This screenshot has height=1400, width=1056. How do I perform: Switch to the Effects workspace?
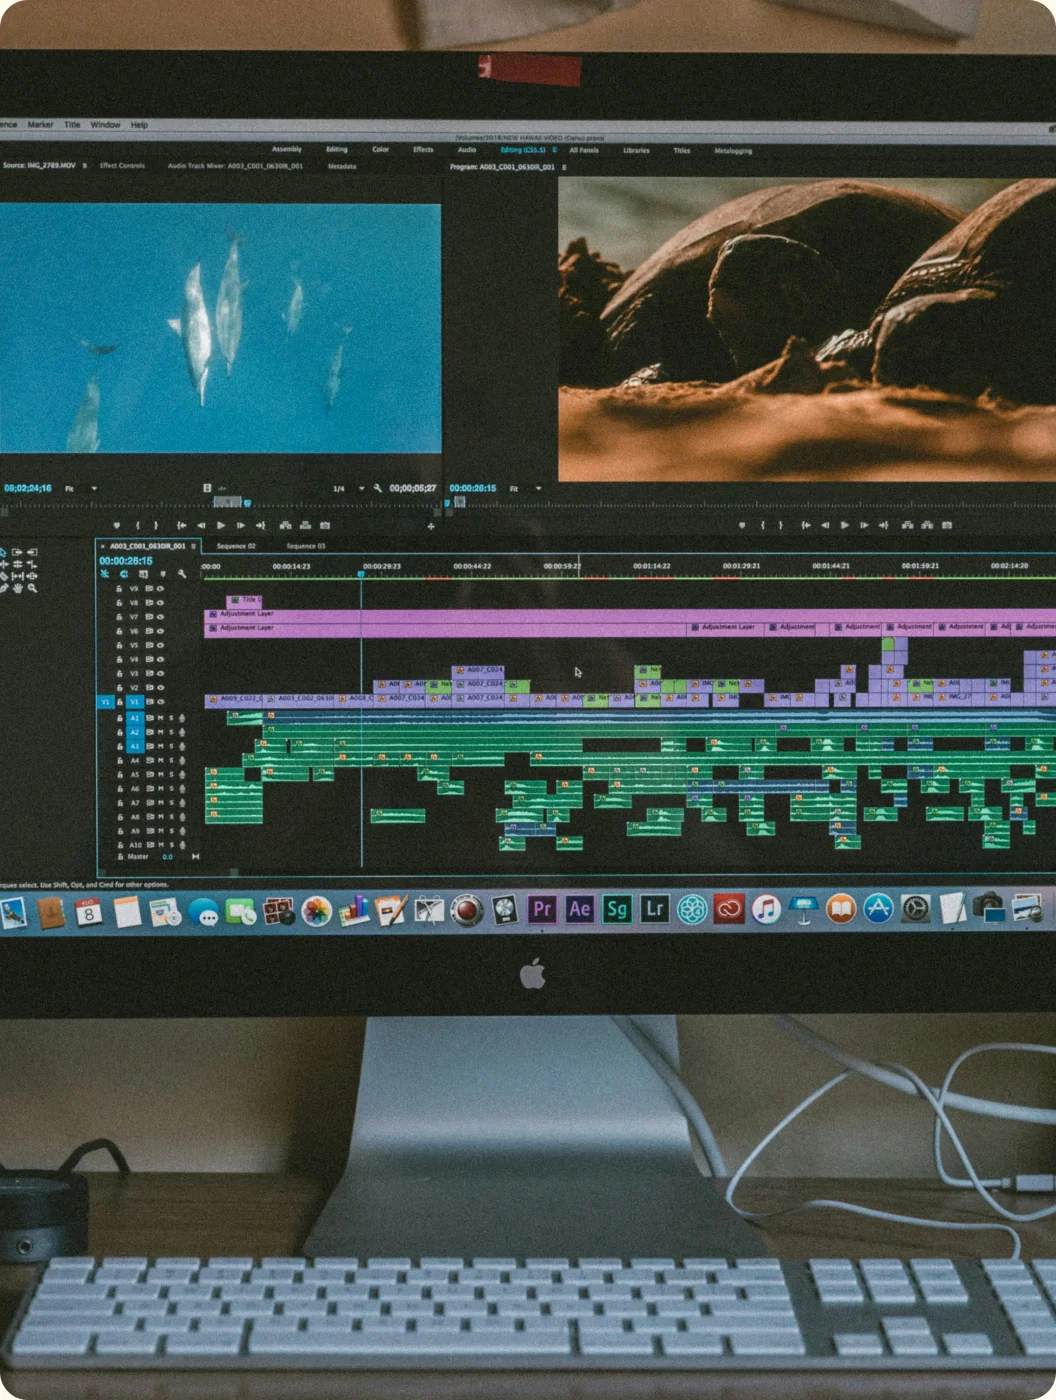coord(423,149)
